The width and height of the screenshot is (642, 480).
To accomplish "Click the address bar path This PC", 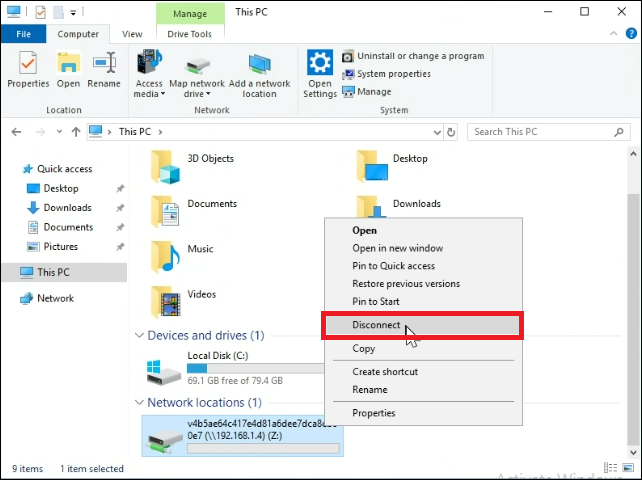I will [x=135, y=132].
